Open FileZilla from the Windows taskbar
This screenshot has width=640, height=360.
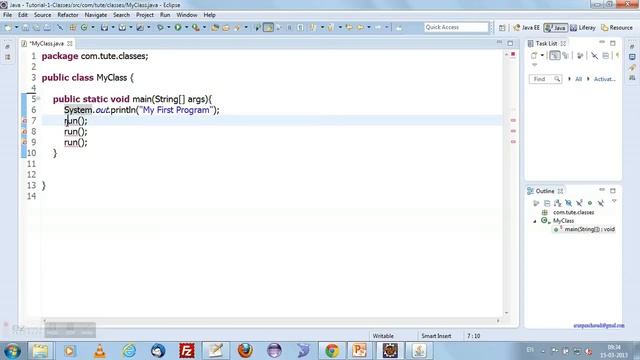point(187,351)
